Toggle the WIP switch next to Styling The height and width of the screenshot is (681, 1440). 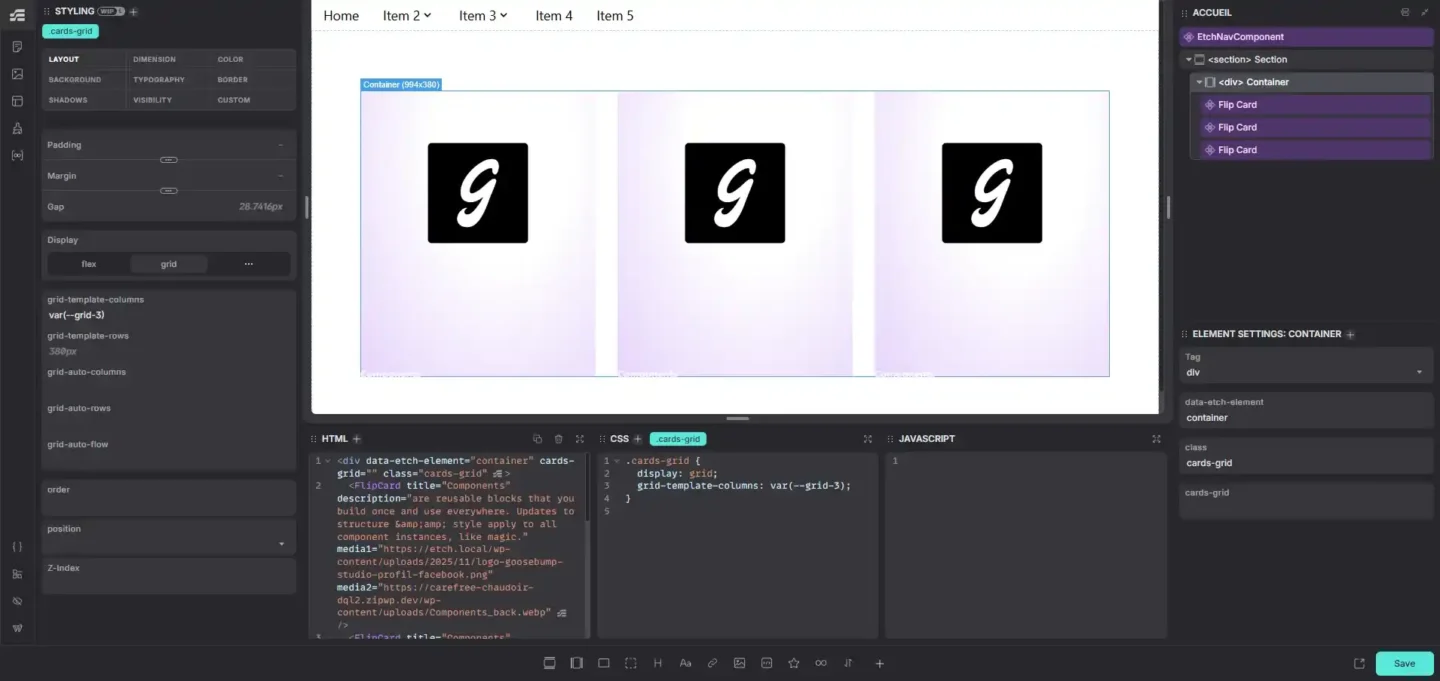pos(111,11)
